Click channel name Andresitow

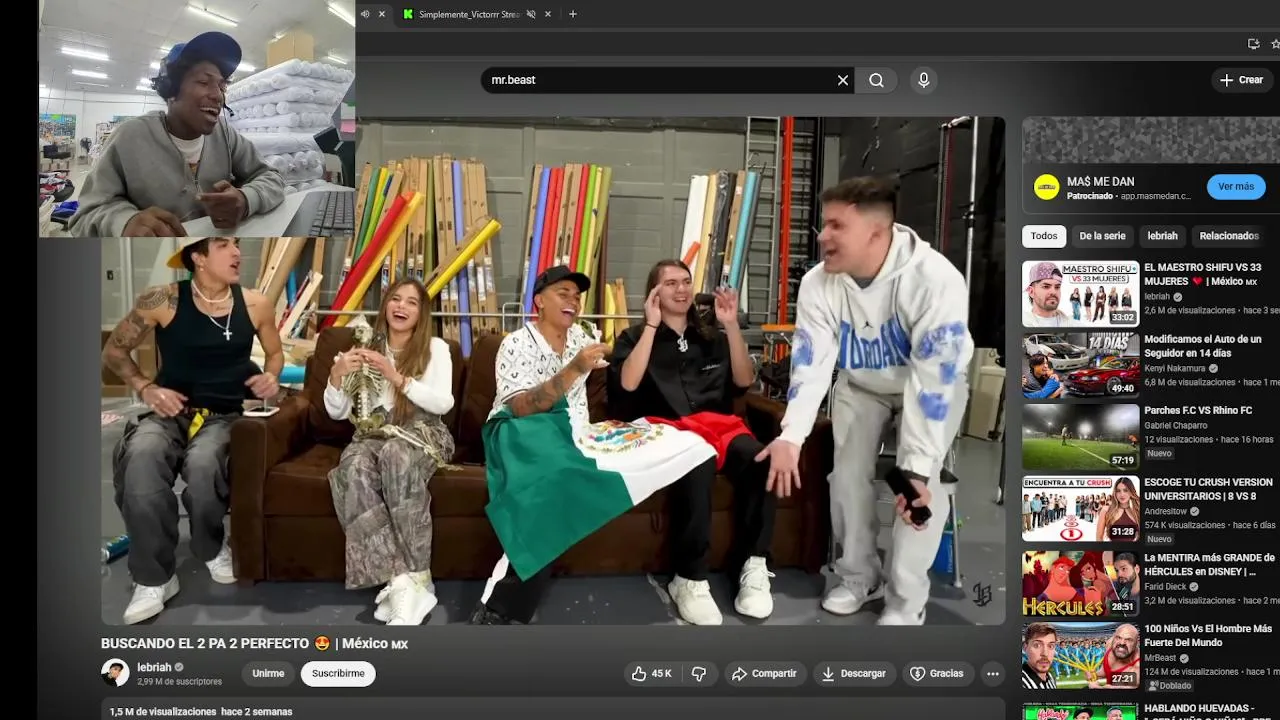(1166, 511)
